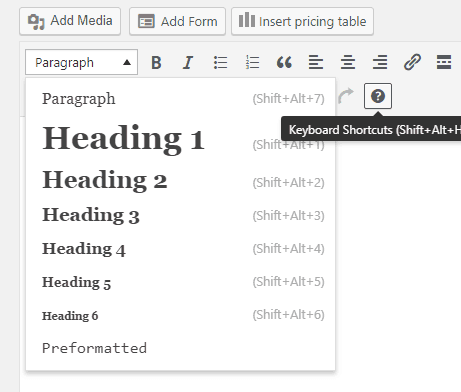Select Heading 4 format
The height and width of the screenshot is (392, 461).
pos(180,249)
